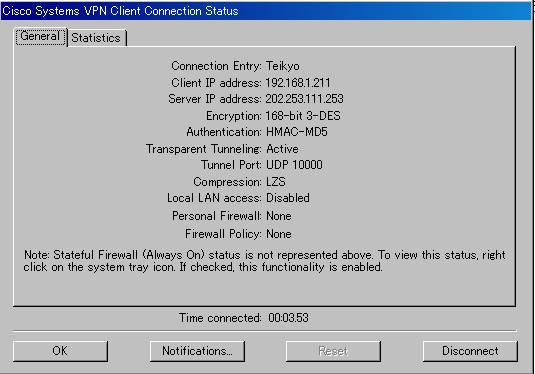This screenshot has height=374, width=535.
Task: Click the Transparent Tunneling value Active
Action: (282, 149)
